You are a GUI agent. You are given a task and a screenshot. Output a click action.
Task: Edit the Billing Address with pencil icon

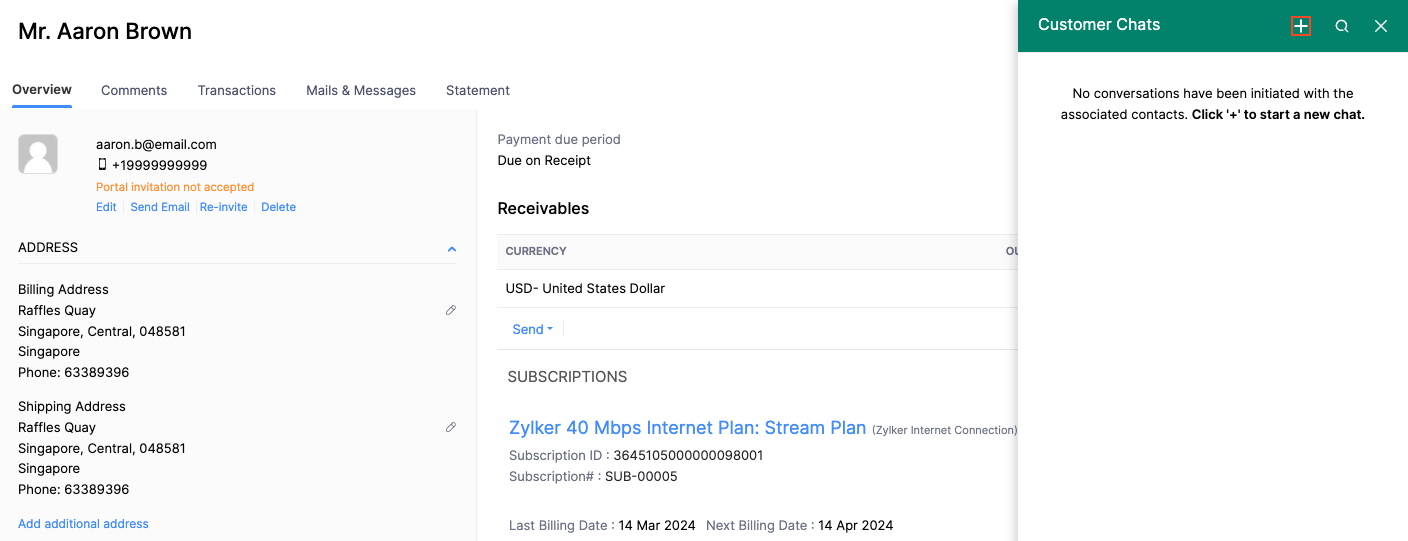tap(451, 310)
